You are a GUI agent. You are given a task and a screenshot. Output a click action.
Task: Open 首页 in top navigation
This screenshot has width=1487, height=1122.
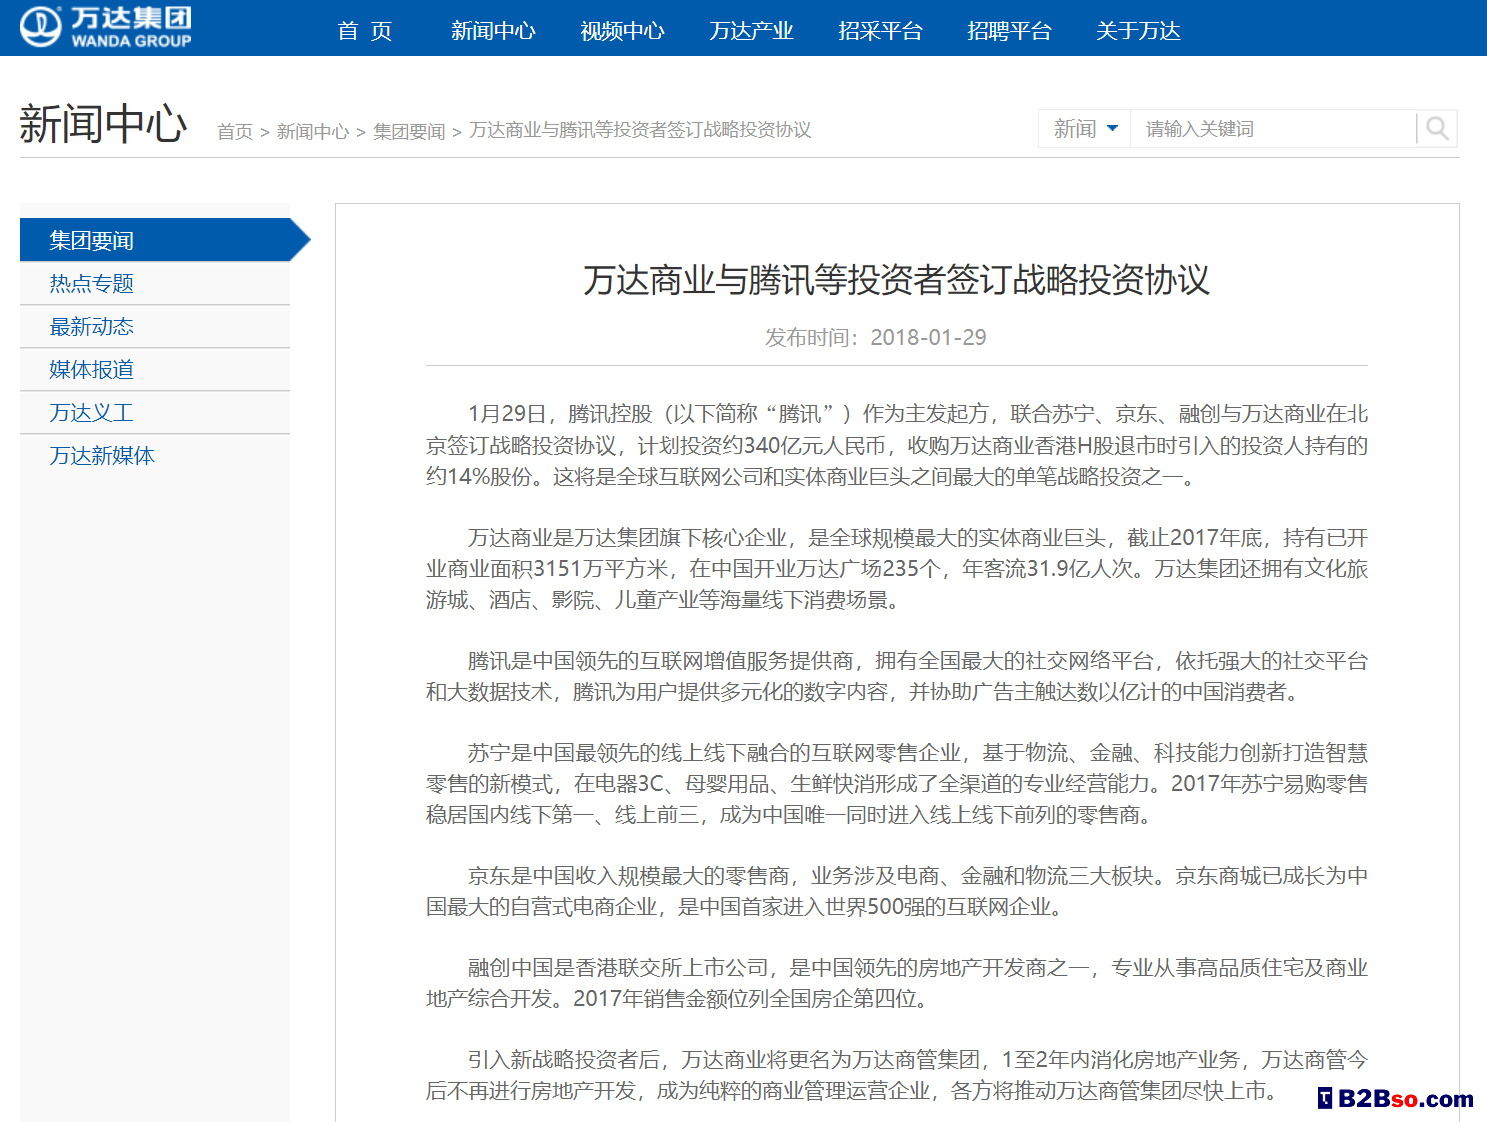tap(365, 31)
